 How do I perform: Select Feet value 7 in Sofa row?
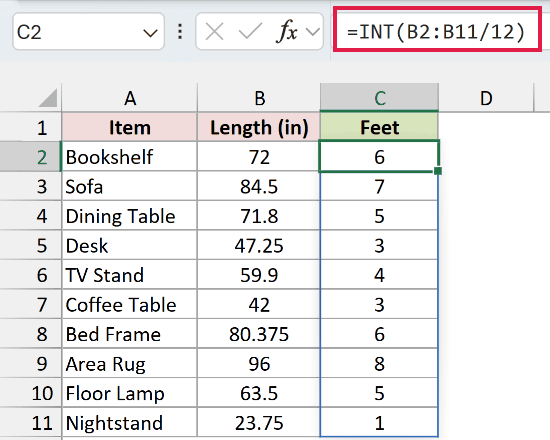(379, 186)
